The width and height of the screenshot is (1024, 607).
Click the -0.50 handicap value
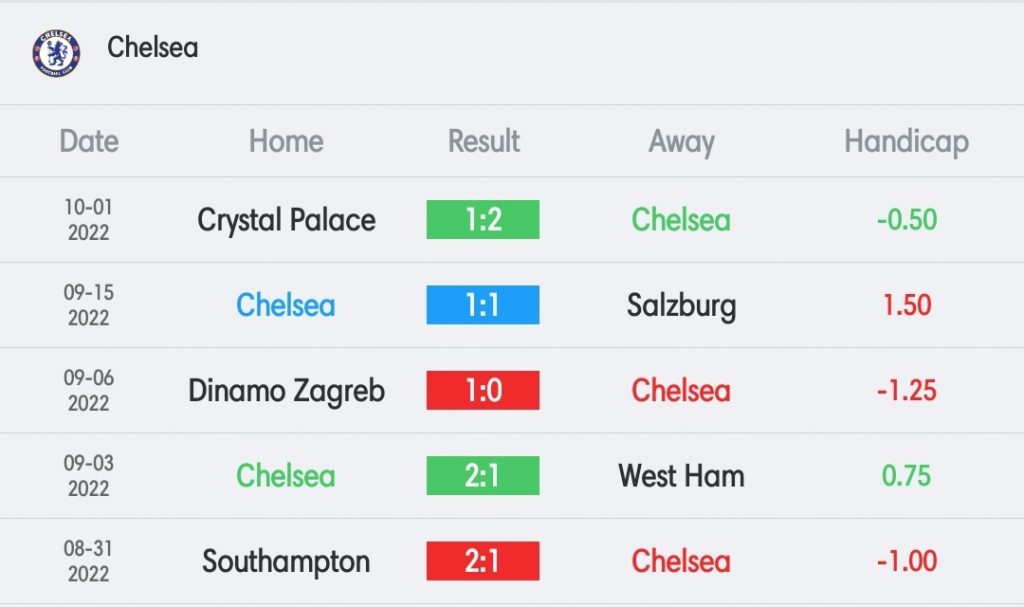(906, 220)
